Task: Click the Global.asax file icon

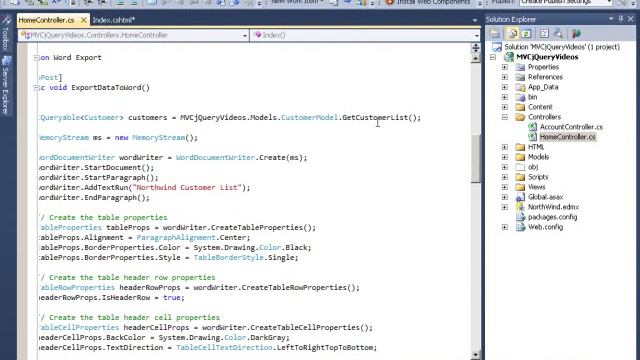Action: (x=520, y=197)
